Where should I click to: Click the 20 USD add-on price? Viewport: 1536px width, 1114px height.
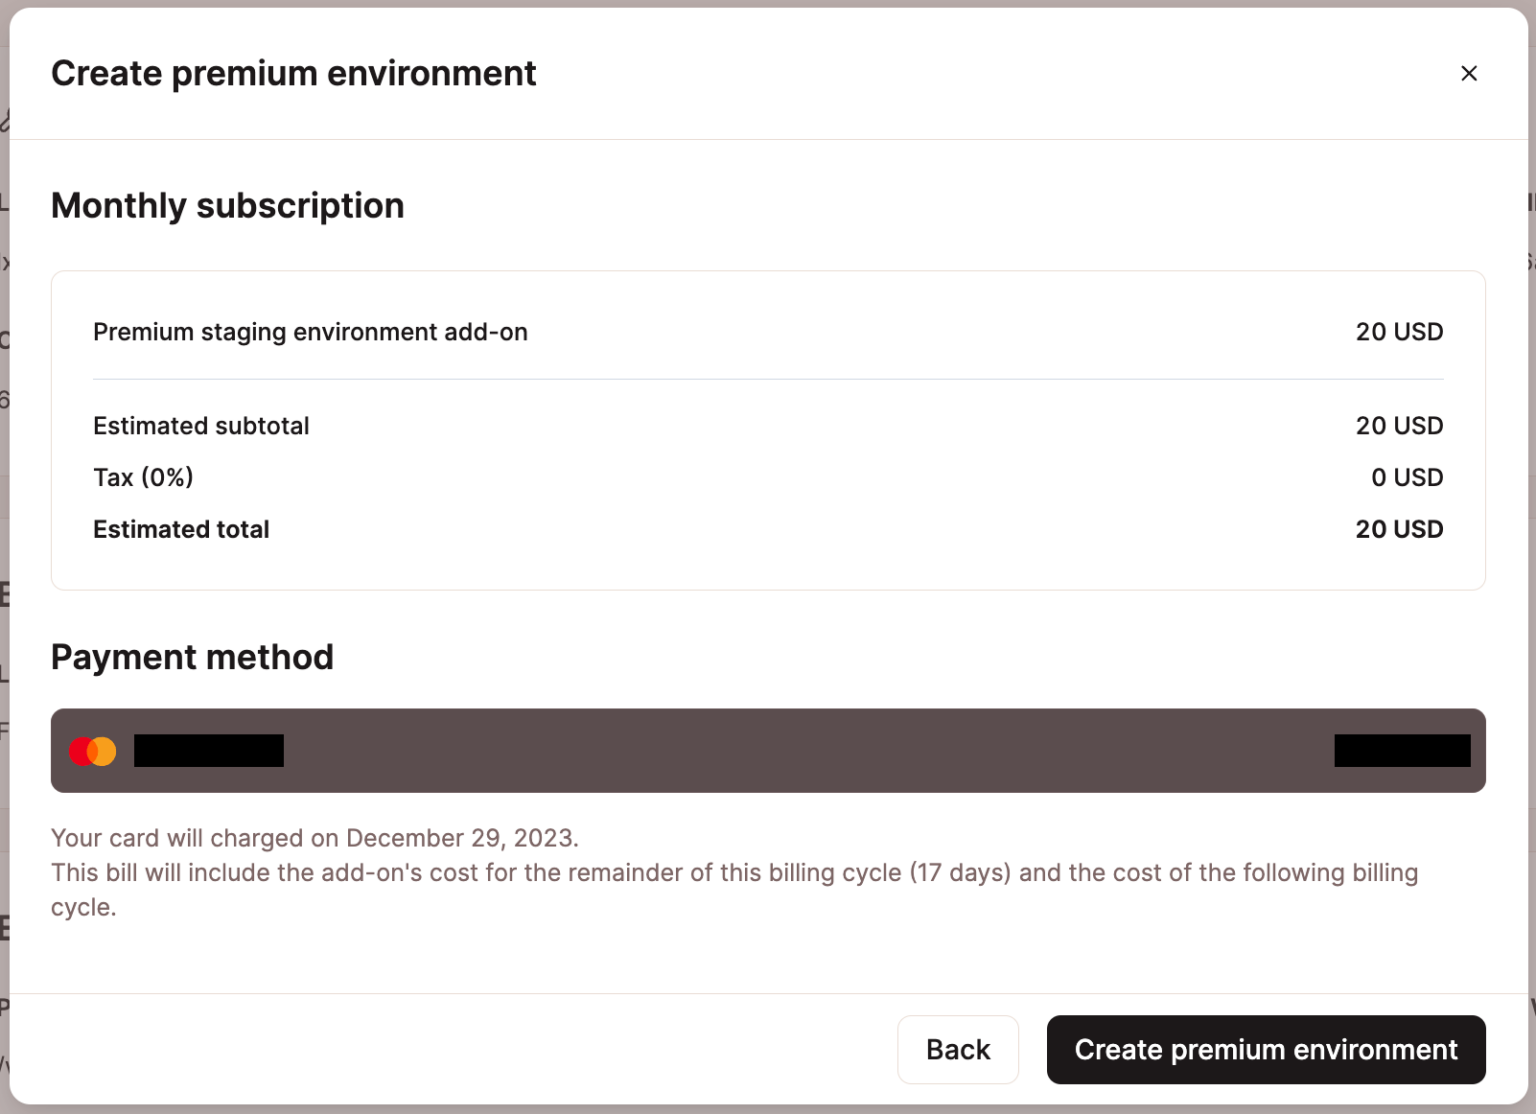[x=1399, y=332]
